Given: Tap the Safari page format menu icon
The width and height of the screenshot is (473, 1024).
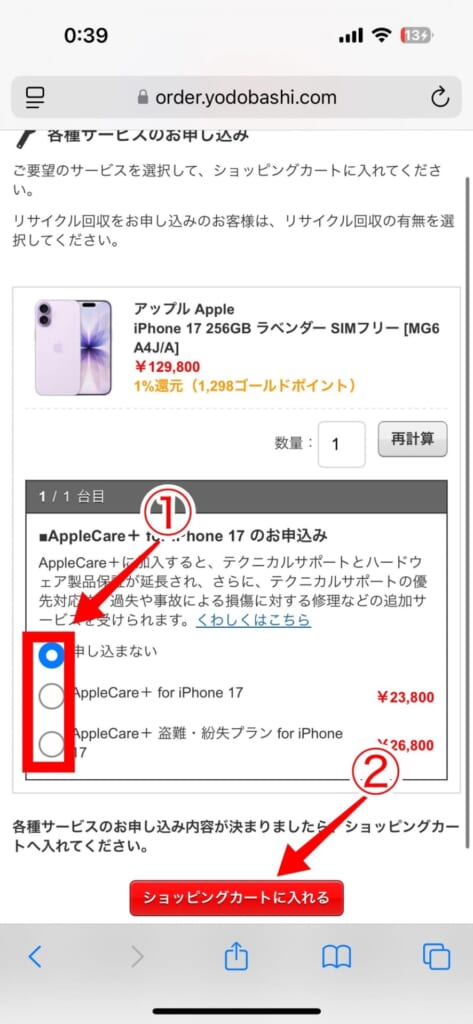Looking at the screenshot, I should coord(35,98).
